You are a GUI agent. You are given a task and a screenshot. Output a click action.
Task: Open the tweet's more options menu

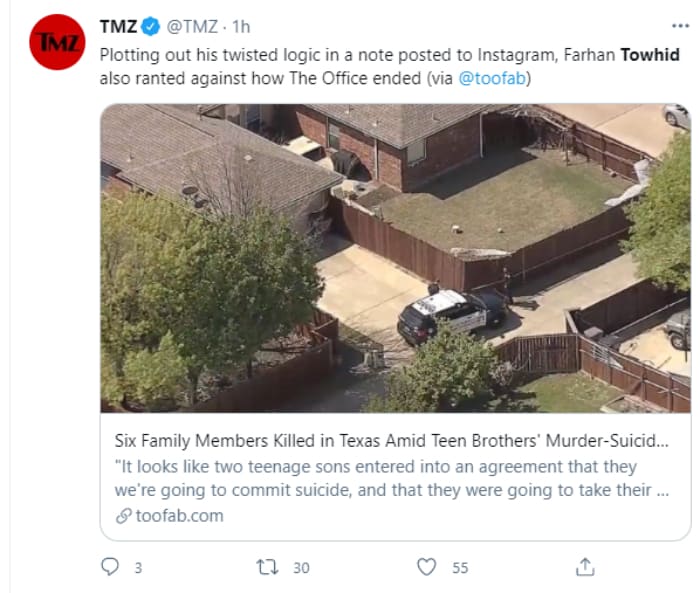(x=680, y=26)
